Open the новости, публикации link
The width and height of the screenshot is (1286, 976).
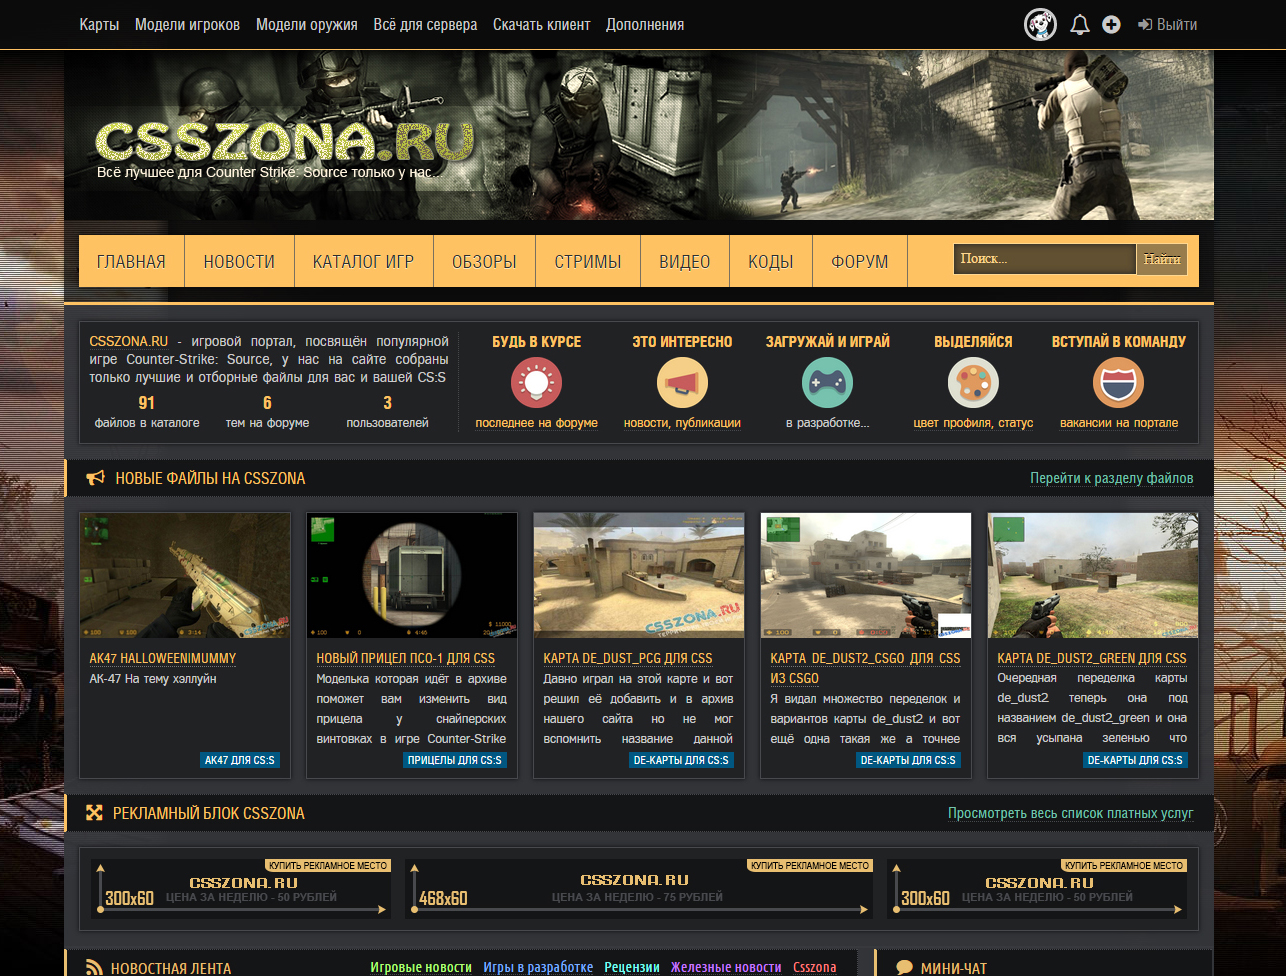682,423
